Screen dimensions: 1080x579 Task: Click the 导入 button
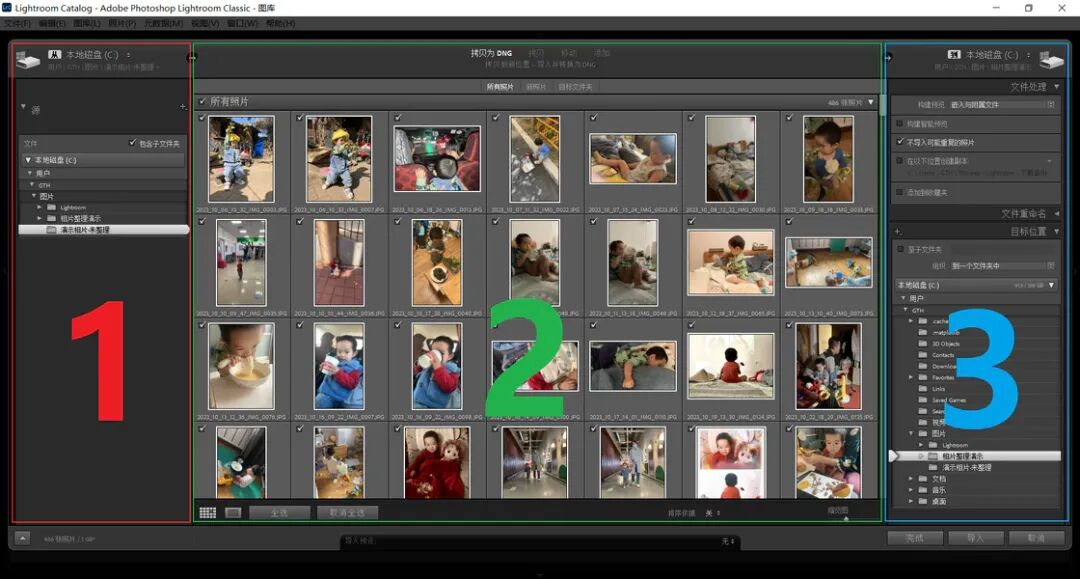click(x=975, y=538)
